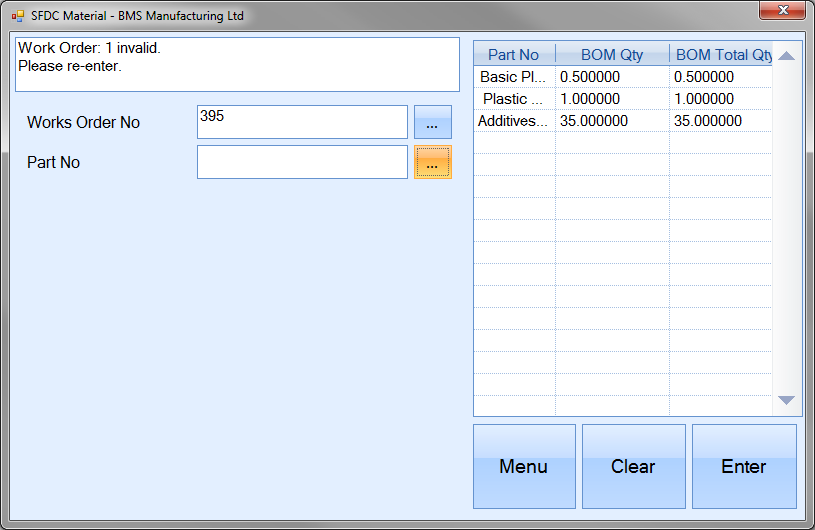Open the Works Order No lookup button
The image size is (815, 530).
tap(432, 122)
